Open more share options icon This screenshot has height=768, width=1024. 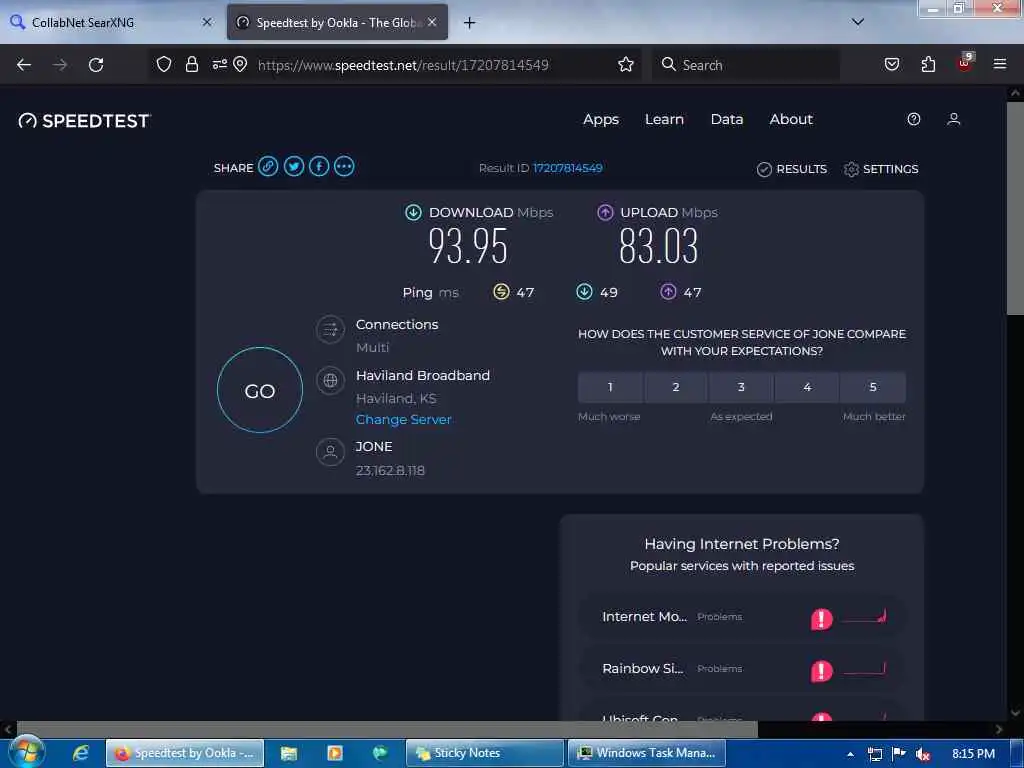click(x=344, y=167)
